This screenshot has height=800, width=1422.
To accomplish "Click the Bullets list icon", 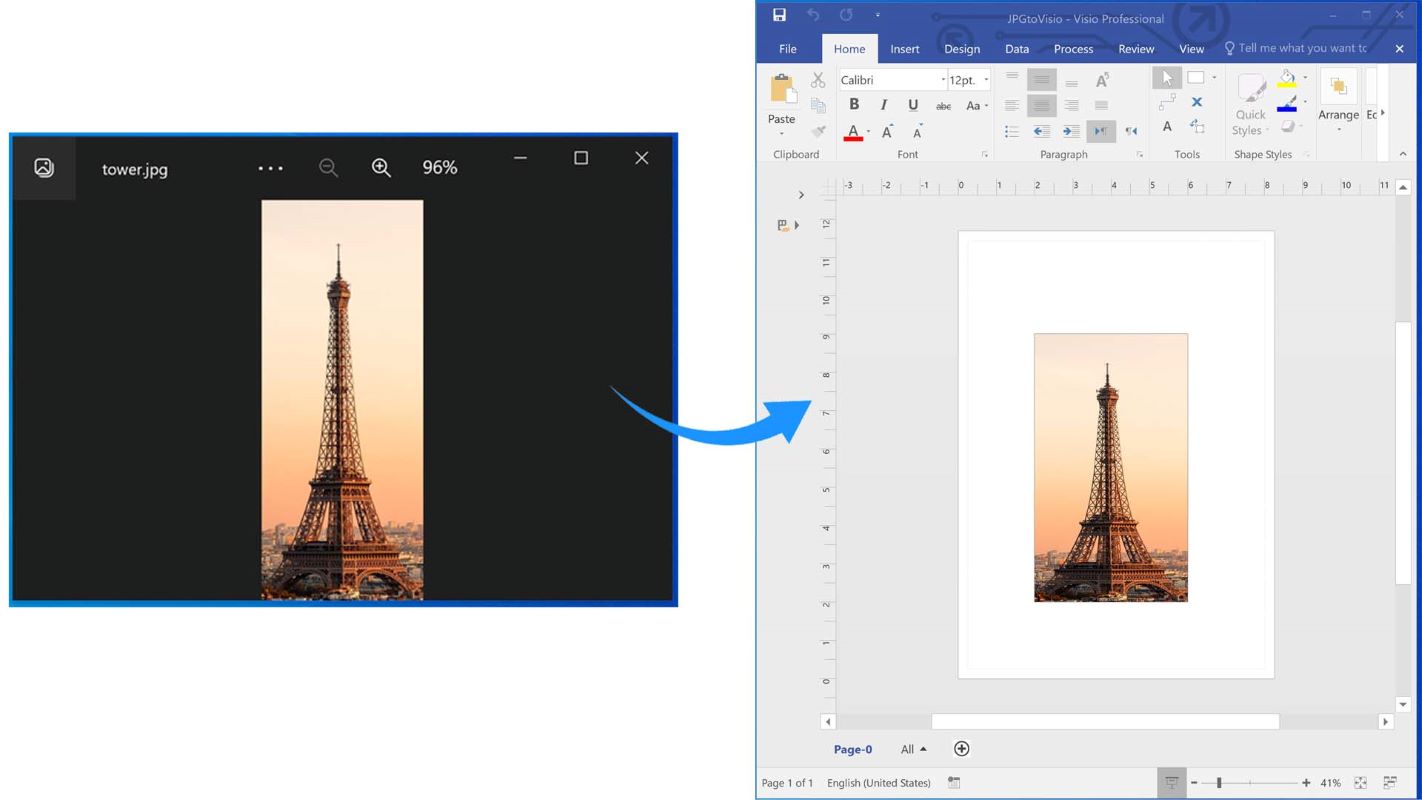I will 1011,131.
